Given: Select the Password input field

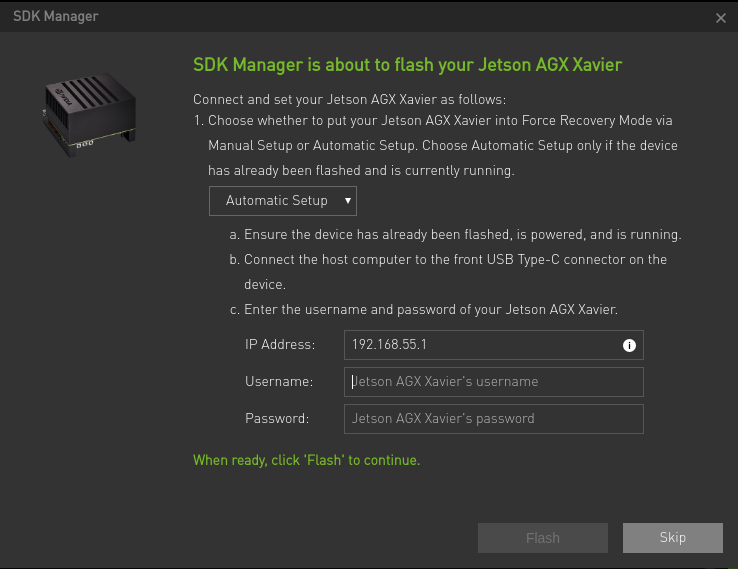Looking at the screenshot, I should (493, 419).
